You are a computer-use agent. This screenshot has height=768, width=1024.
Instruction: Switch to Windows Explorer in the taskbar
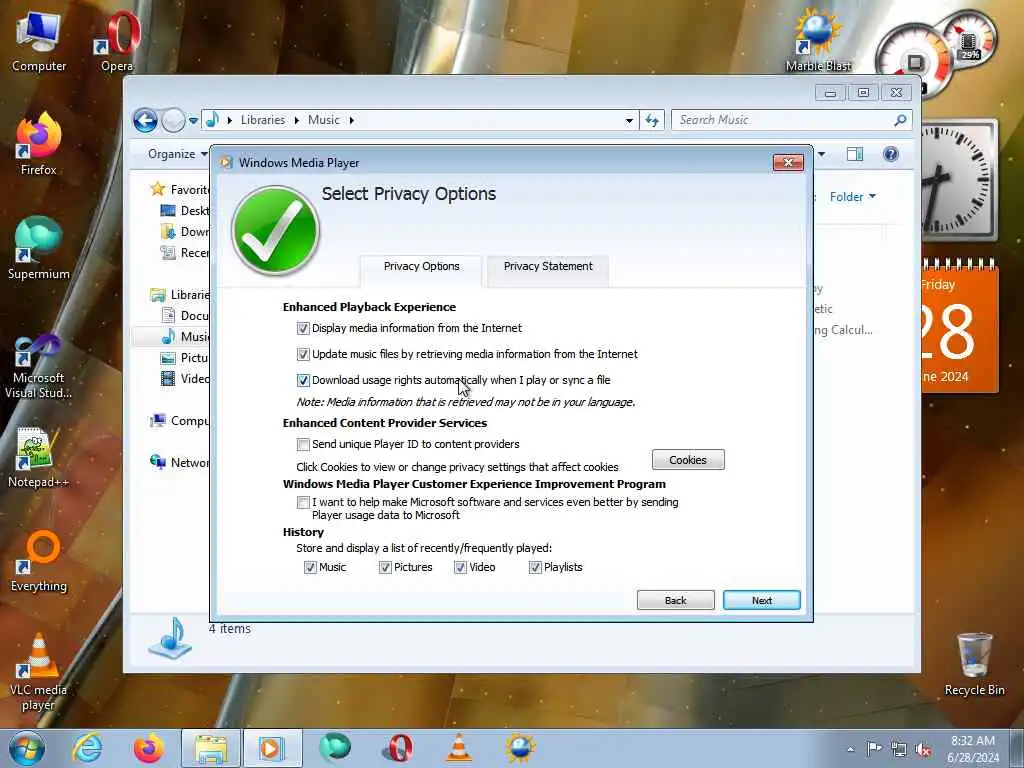click(x=211, y=748)
